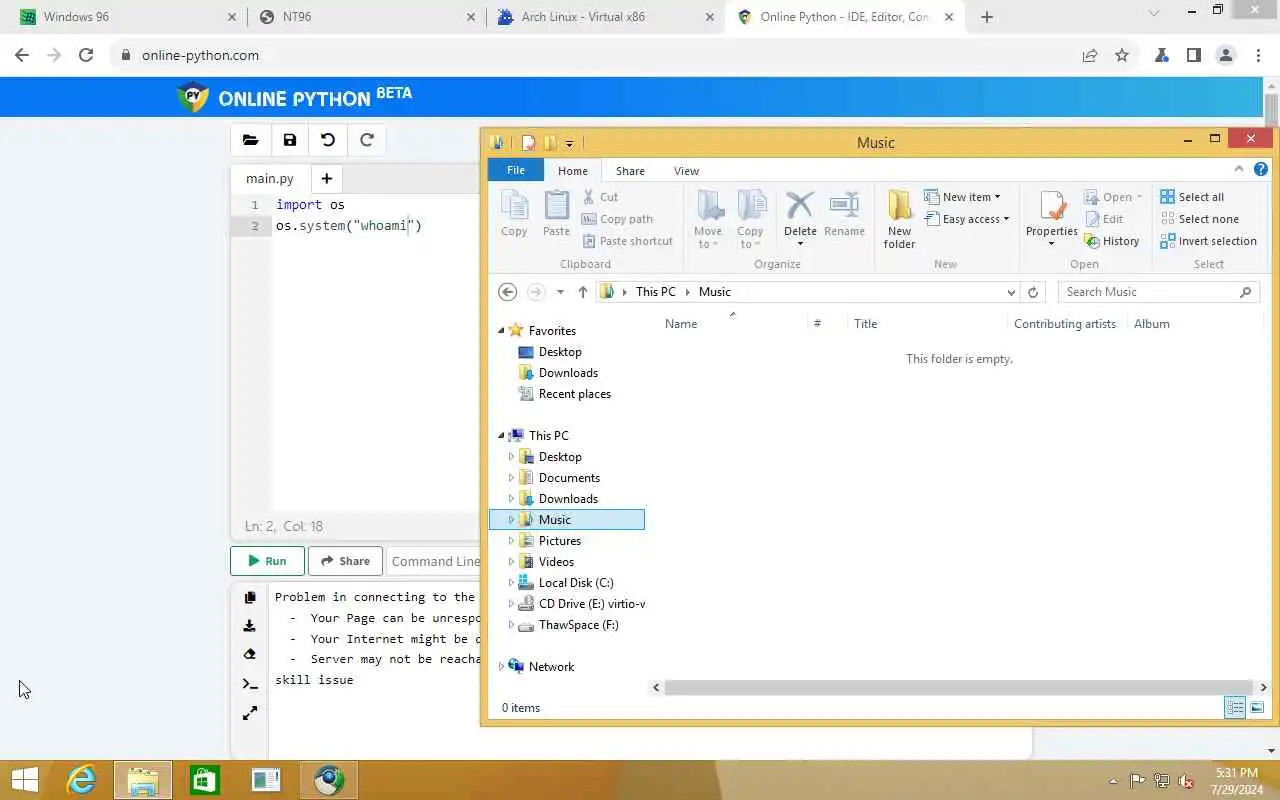
Task: Undo last edit in Online Python editor
Action: coord(328,140)
